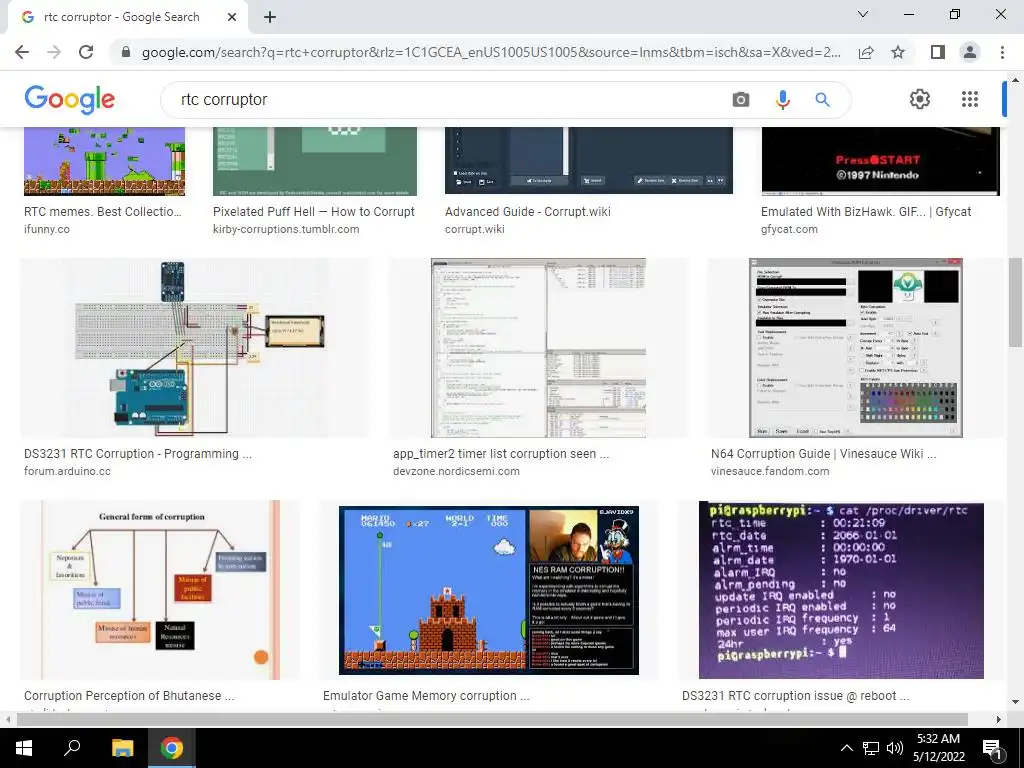This screenshot has width=1024, height=768.
Task: Open the Windows Start menu
Action: coord(24,748)
